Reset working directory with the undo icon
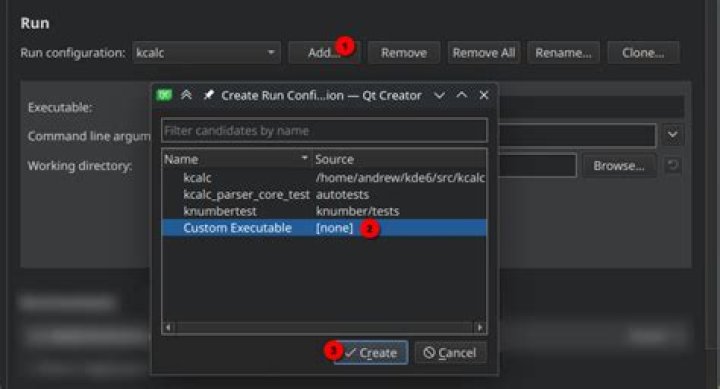This screenshot has height=389, width=720. (673, 165)
